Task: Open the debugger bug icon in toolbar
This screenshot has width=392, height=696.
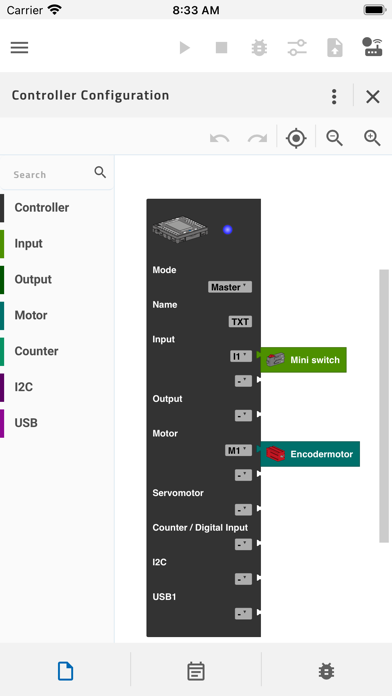Action: tap(259, 47)
